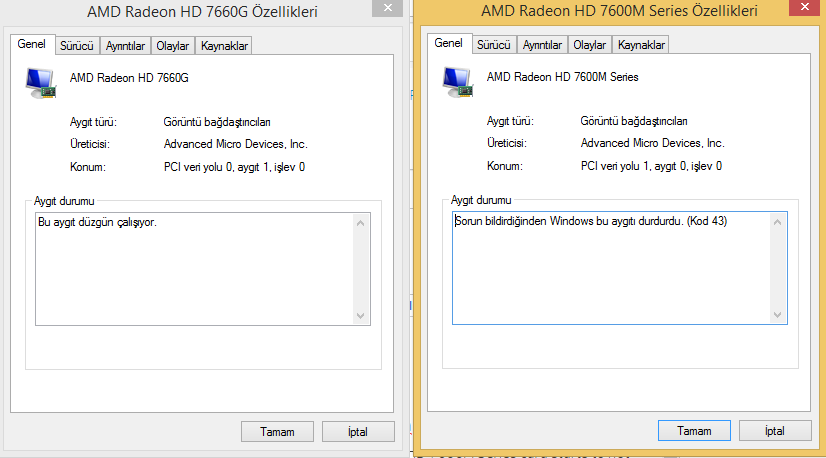Select Kaynaklar tab in HD 7600M Series window

[641, 45]
